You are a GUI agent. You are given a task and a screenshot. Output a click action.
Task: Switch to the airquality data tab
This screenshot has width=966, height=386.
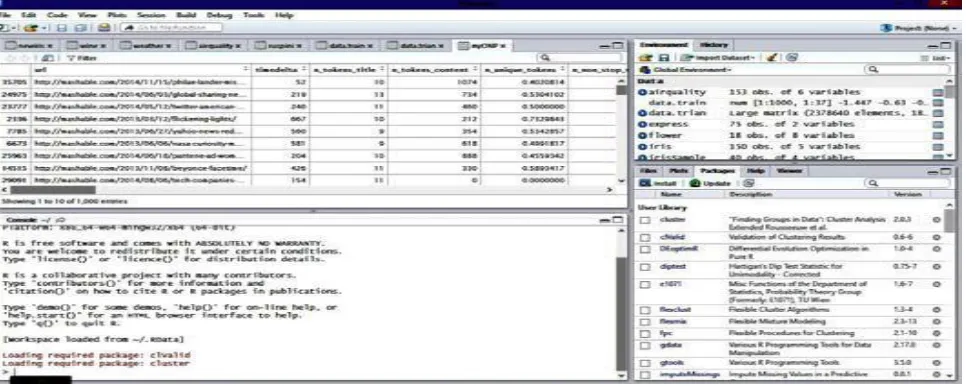tap(214, 46)
